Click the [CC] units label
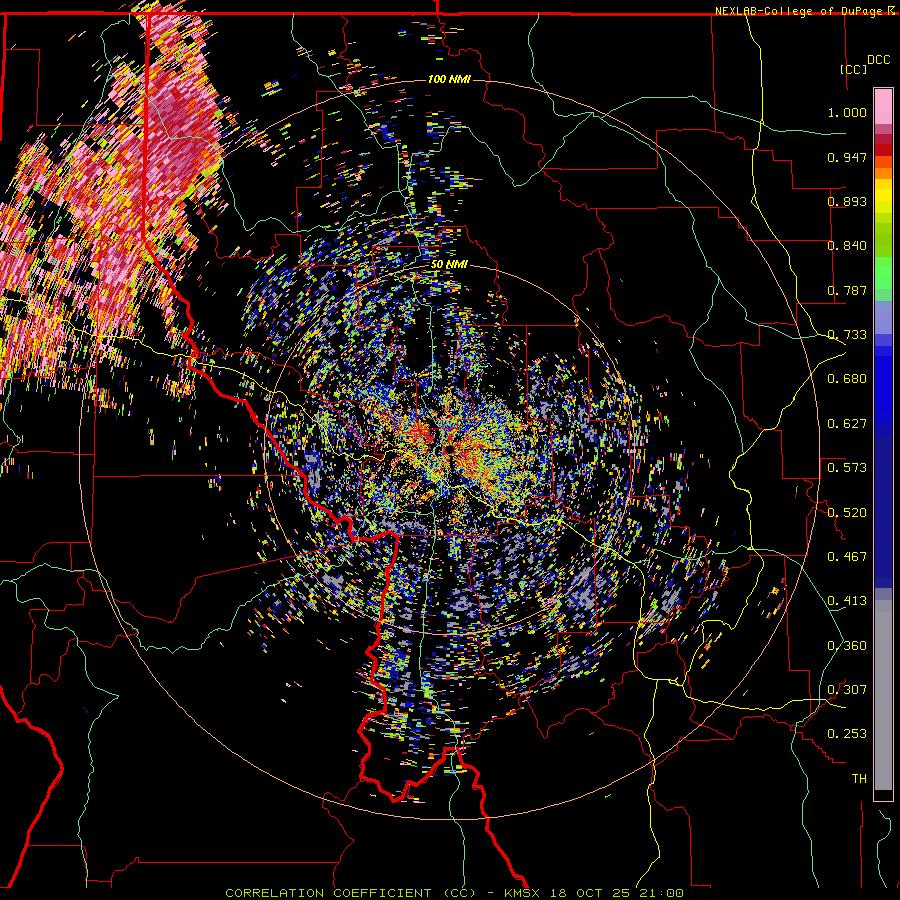 pos(853,69)
